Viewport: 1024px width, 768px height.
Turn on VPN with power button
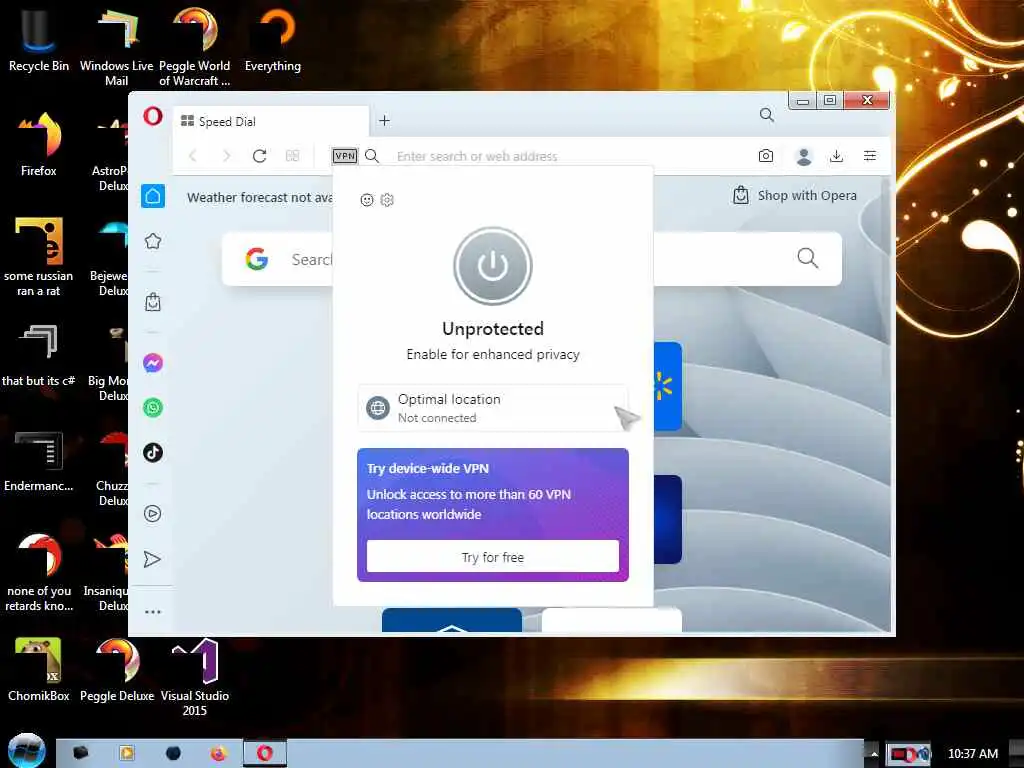493,266
